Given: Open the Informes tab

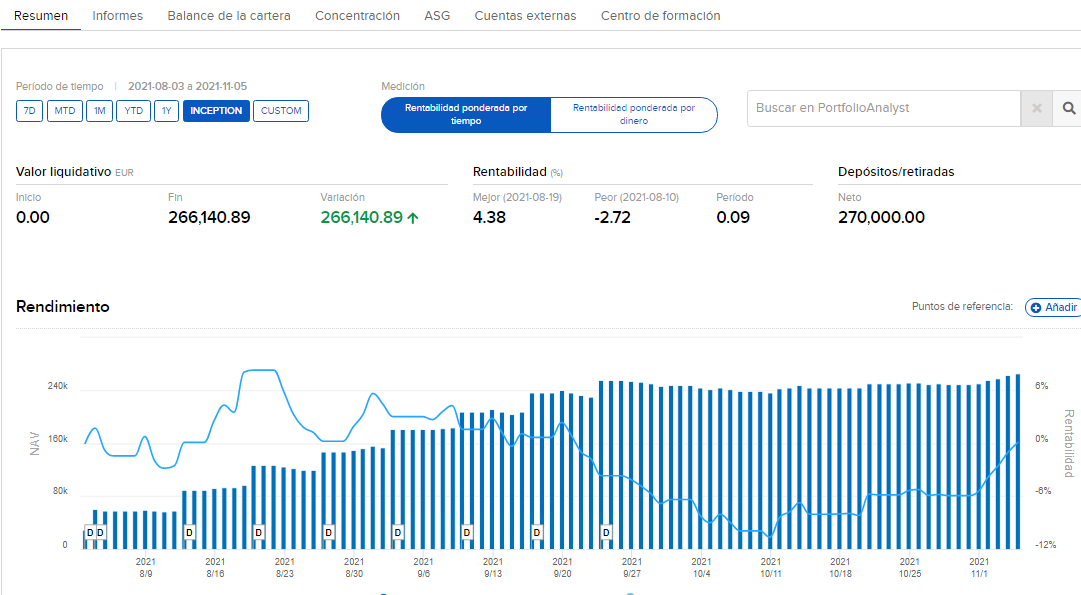Looking at the screenshot, I should point(117,16).
